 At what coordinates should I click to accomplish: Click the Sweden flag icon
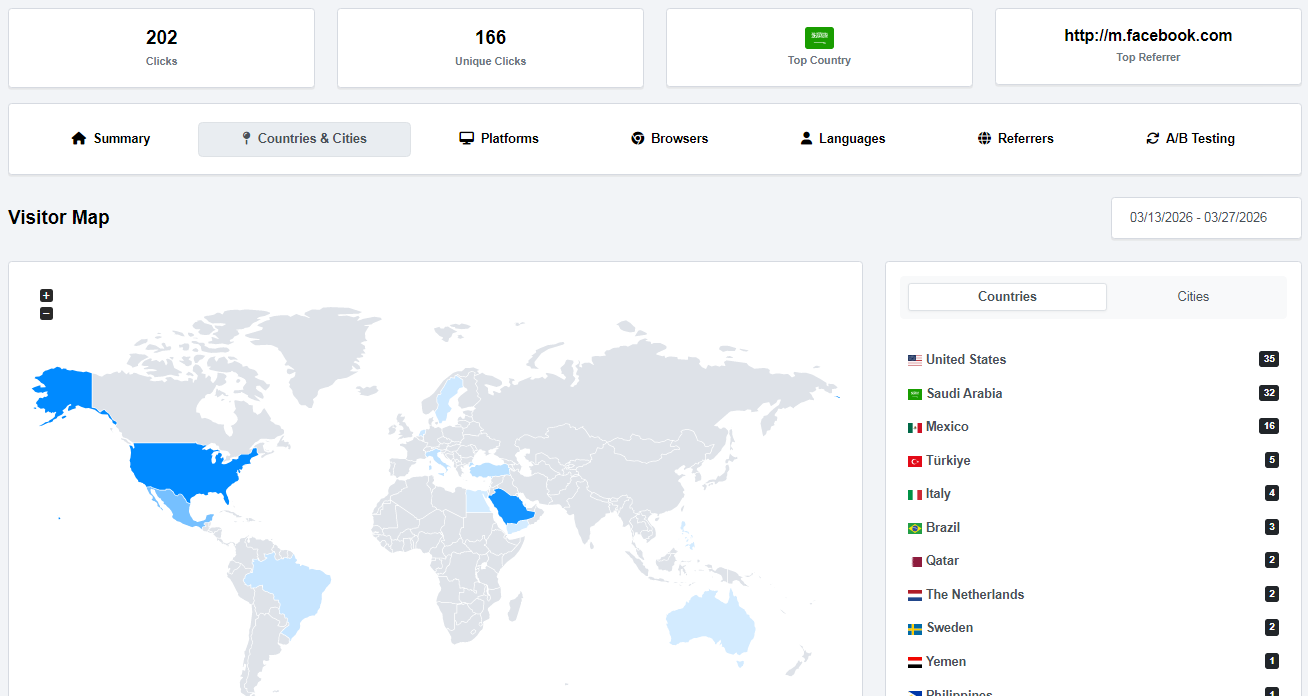[x=914, y=629]
